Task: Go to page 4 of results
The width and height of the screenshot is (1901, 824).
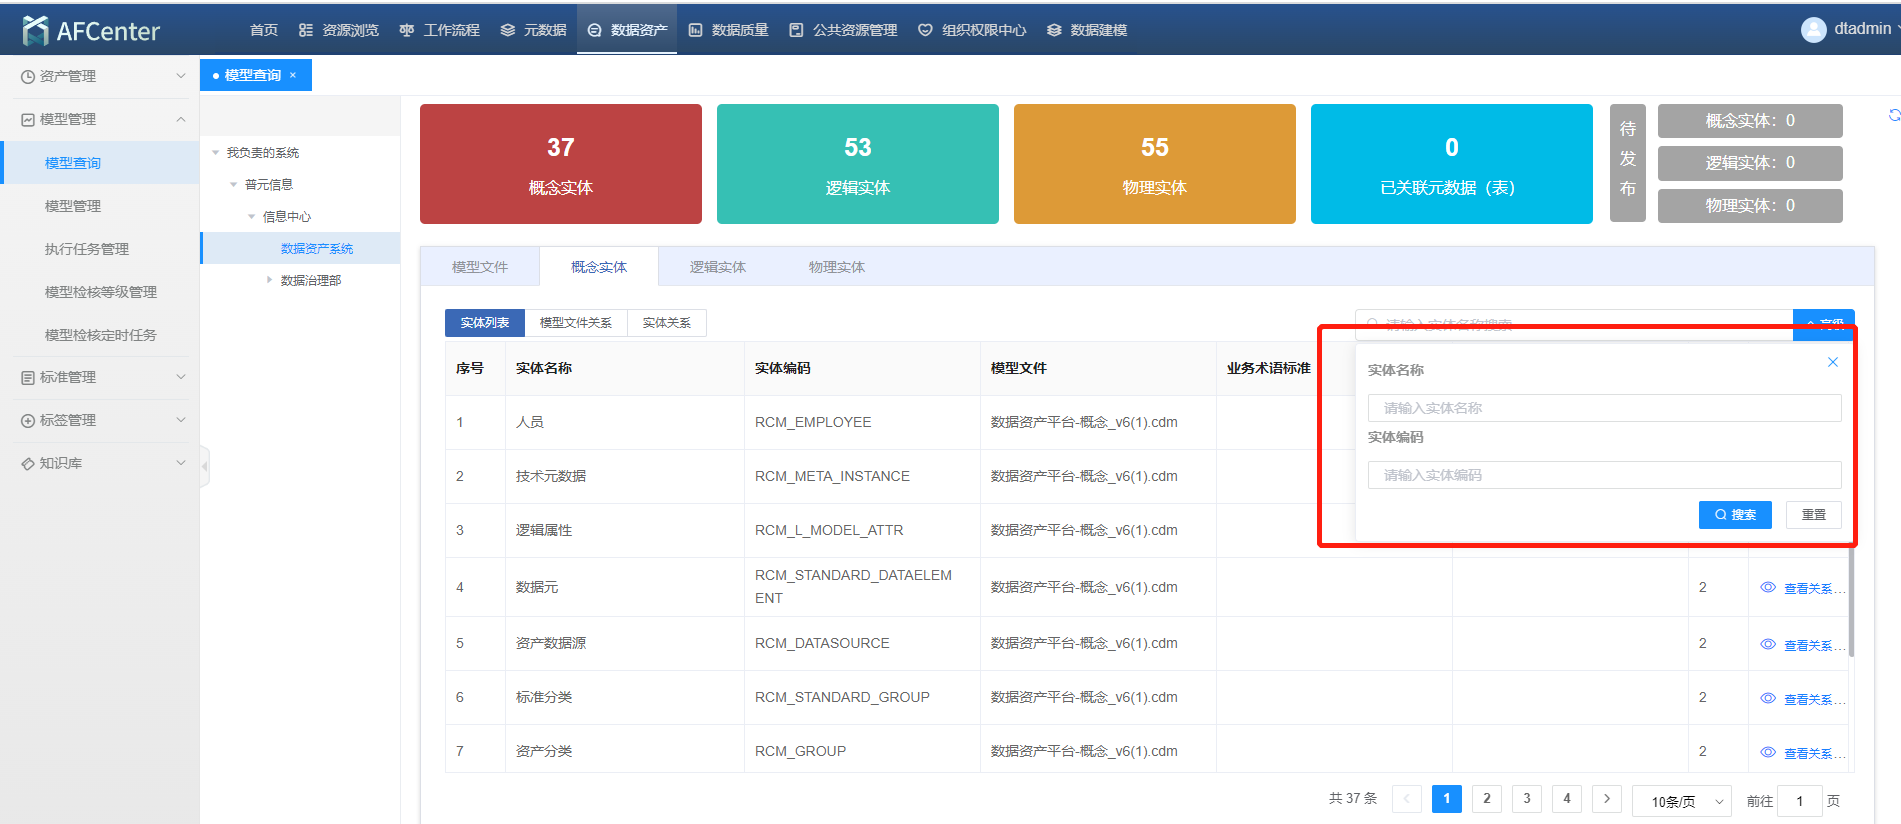Action: (x=1567, y=799)
